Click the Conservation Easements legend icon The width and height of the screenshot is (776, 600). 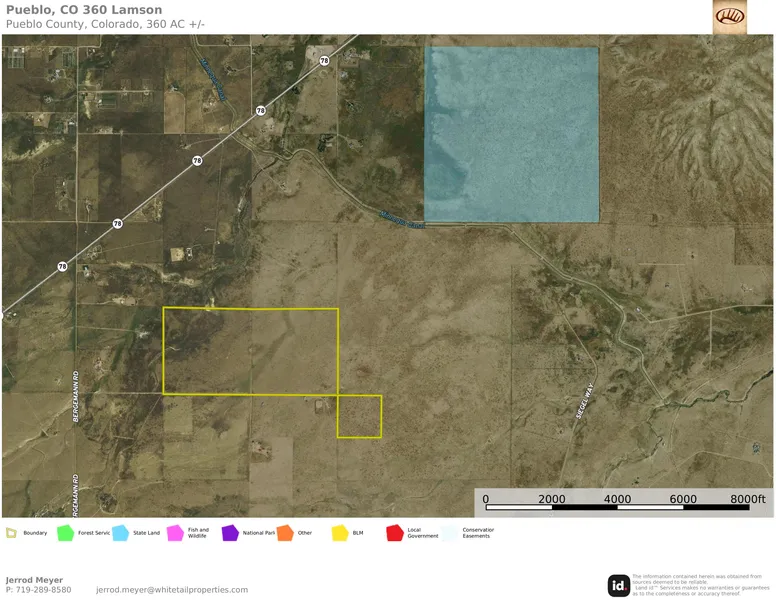tap(449, 533)
